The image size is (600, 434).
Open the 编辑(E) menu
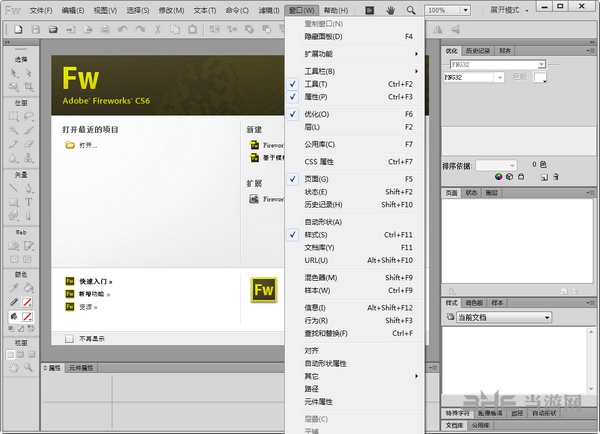73,10
